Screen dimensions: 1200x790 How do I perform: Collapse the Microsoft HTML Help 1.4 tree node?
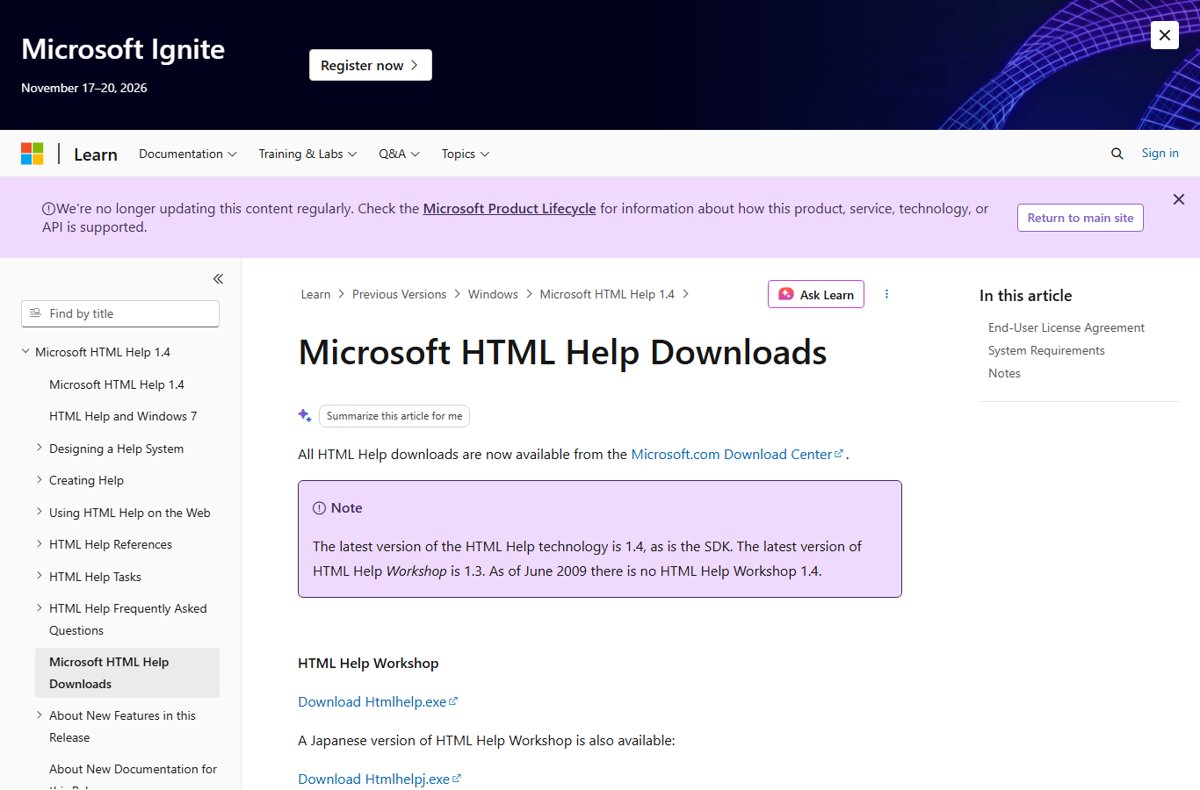click(x=26, y=352)
